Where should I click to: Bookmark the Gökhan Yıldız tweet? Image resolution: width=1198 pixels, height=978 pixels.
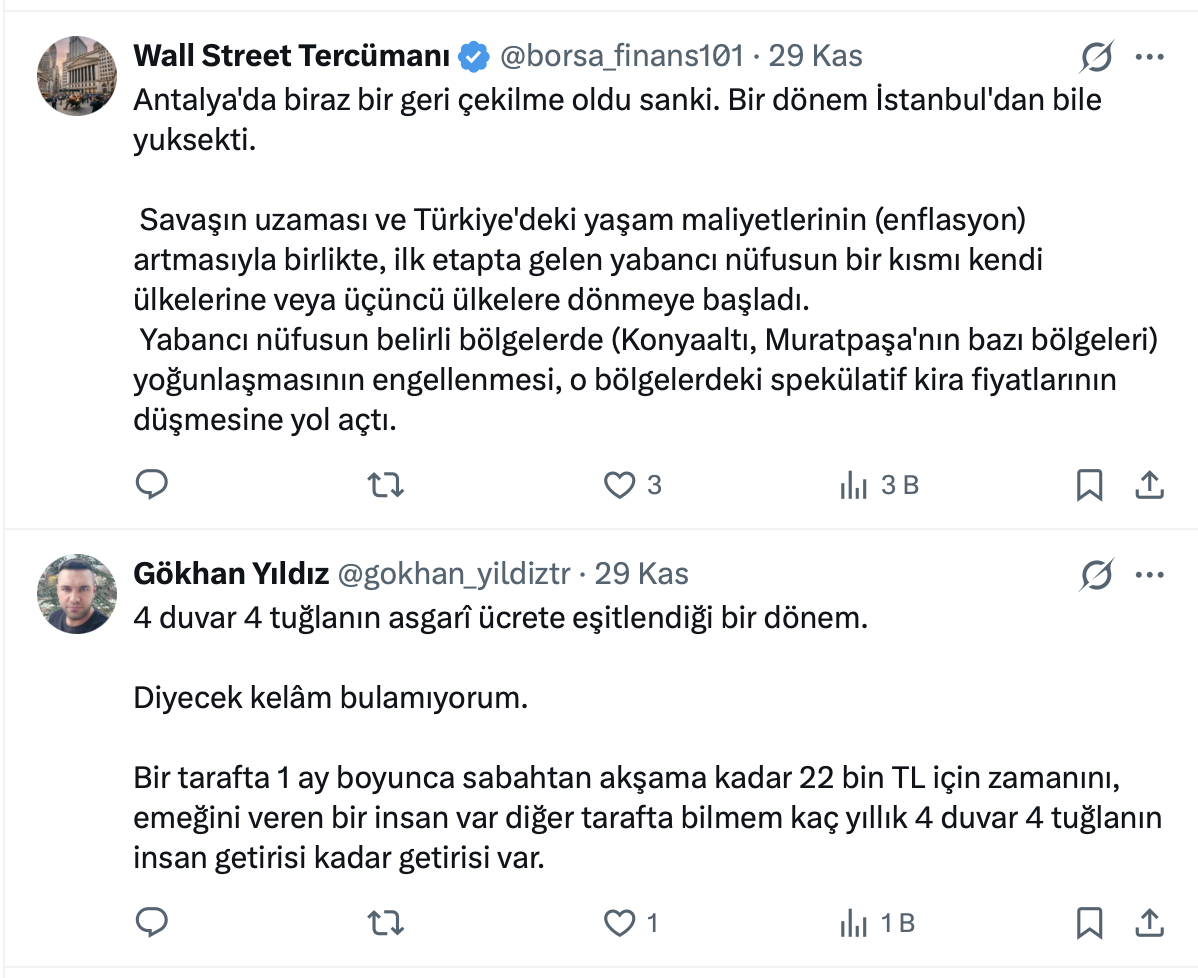1089,922
